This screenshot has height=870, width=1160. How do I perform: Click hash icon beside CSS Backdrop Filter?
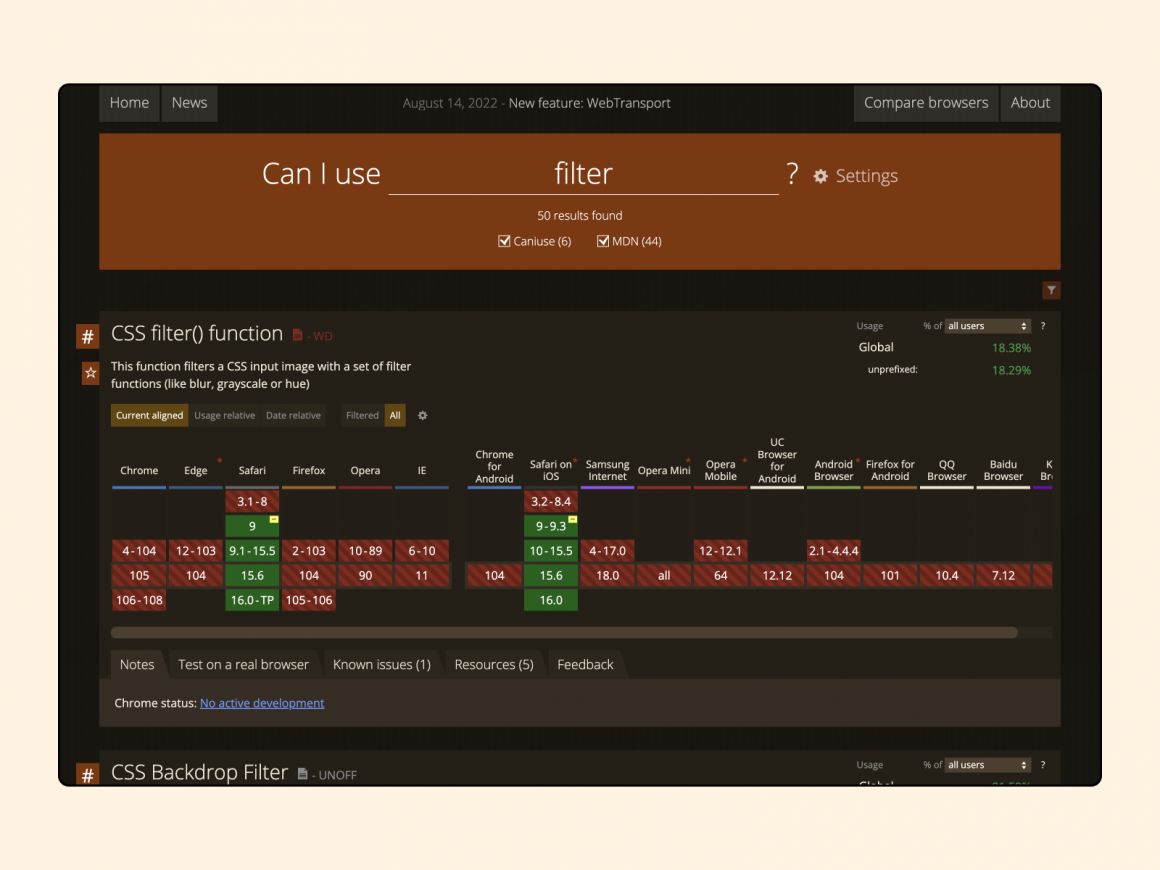pos(88,775)
